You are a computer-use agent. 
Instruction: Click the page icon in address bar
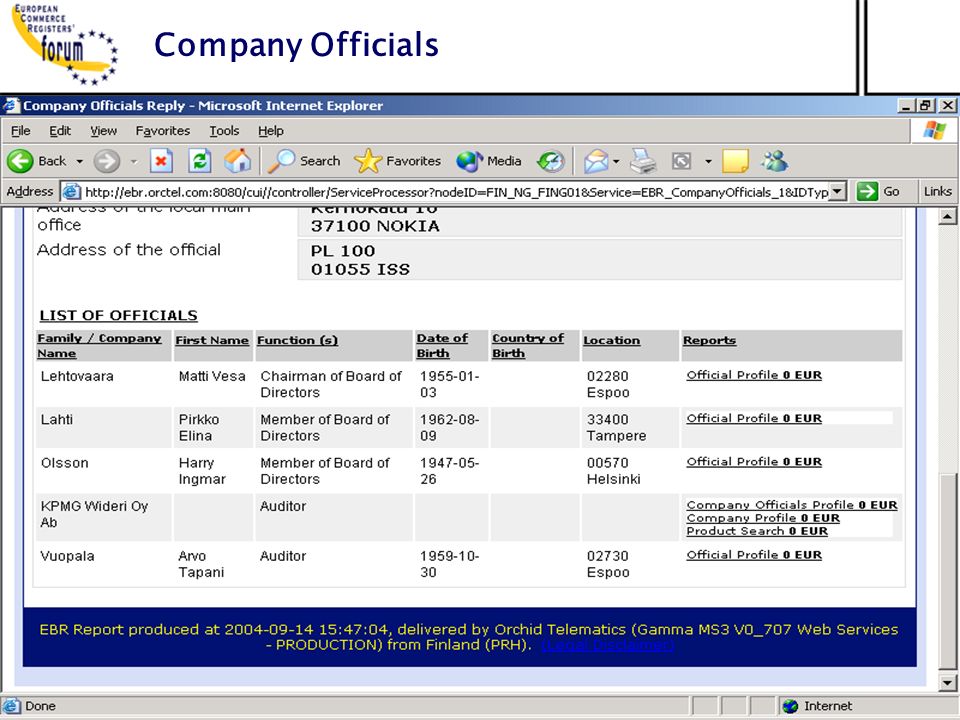click(x=72, y=192)
